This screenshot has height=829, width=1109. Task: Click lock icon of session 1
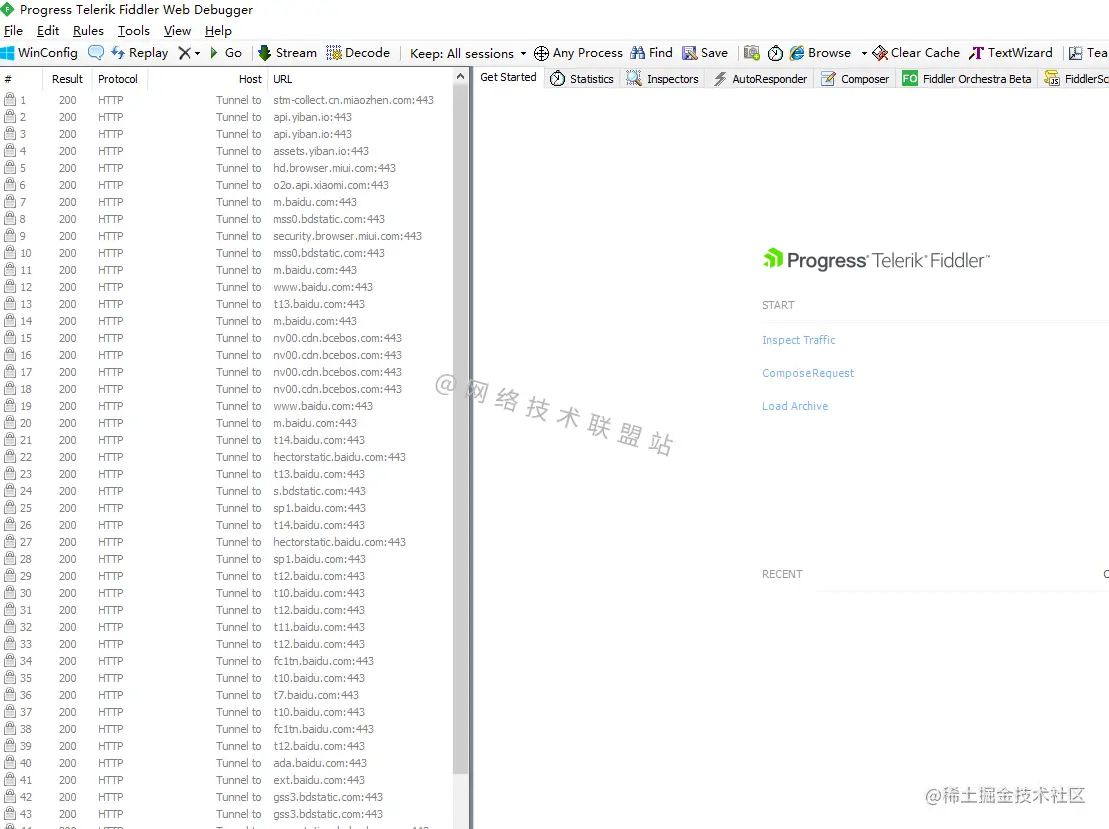10,99
